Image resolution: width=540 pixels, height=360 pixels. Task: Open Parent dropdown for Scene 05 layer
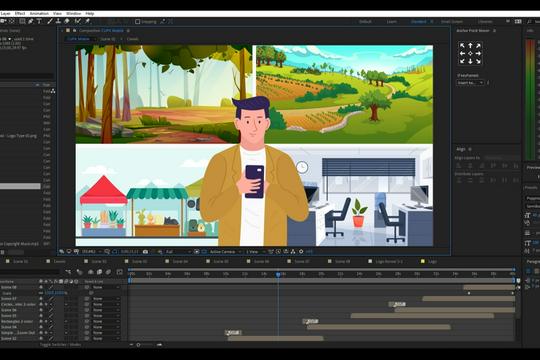point(106,316)
